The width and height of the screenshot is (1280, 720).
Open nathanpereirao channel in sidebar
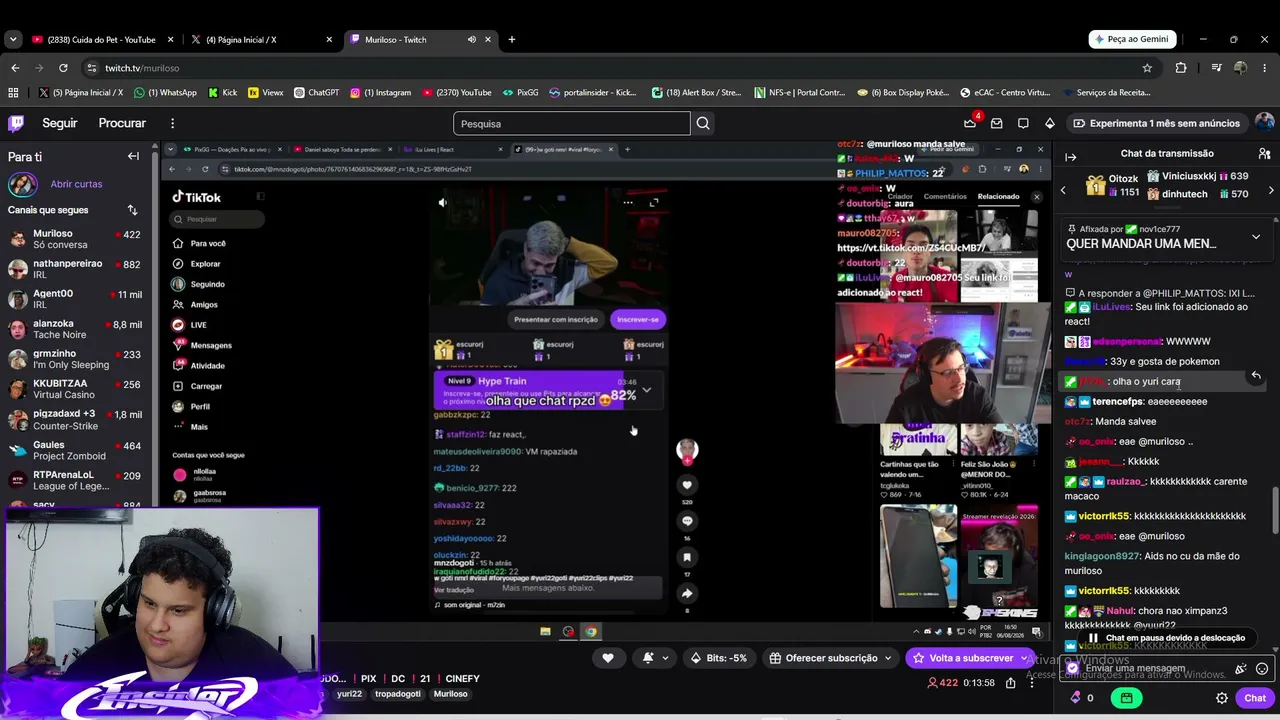click(x=76, y=269)
